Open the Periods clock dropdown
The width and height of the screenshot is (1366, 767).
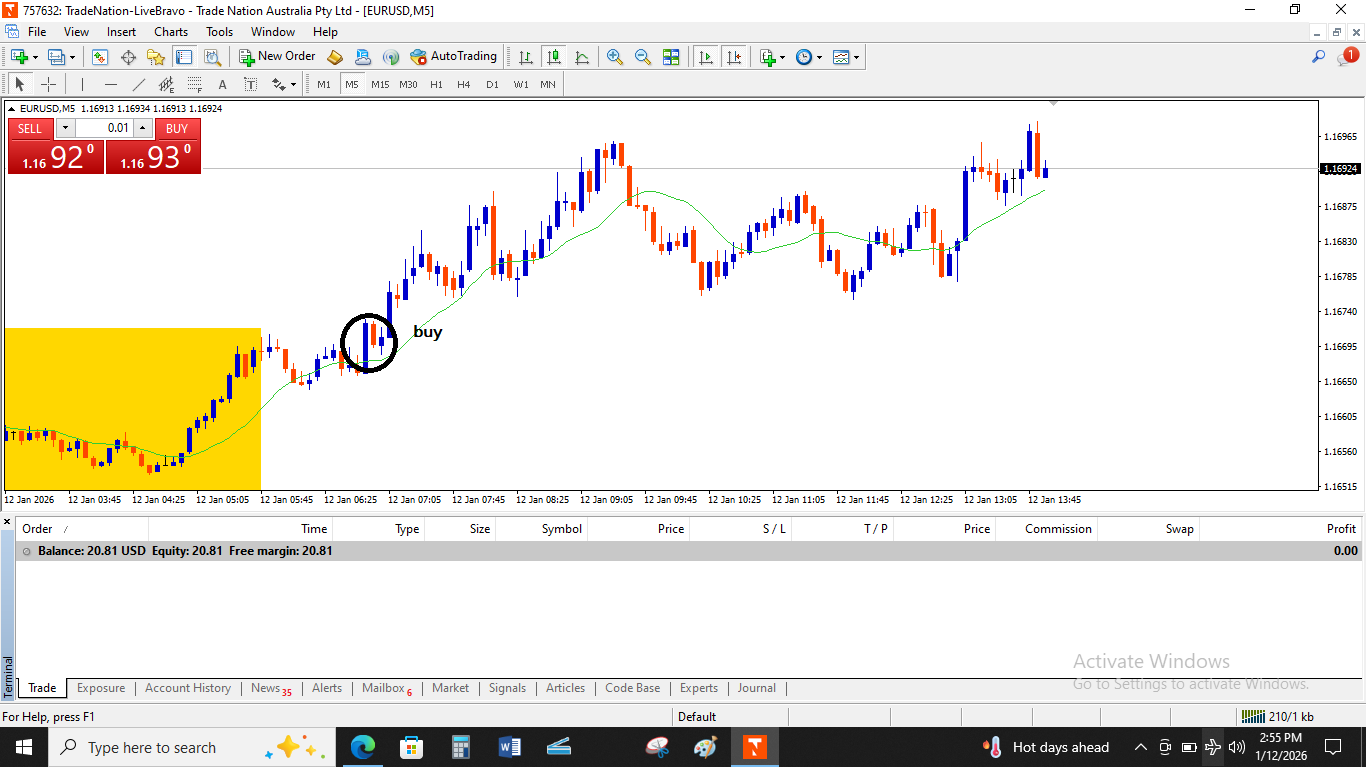(808, 57)
